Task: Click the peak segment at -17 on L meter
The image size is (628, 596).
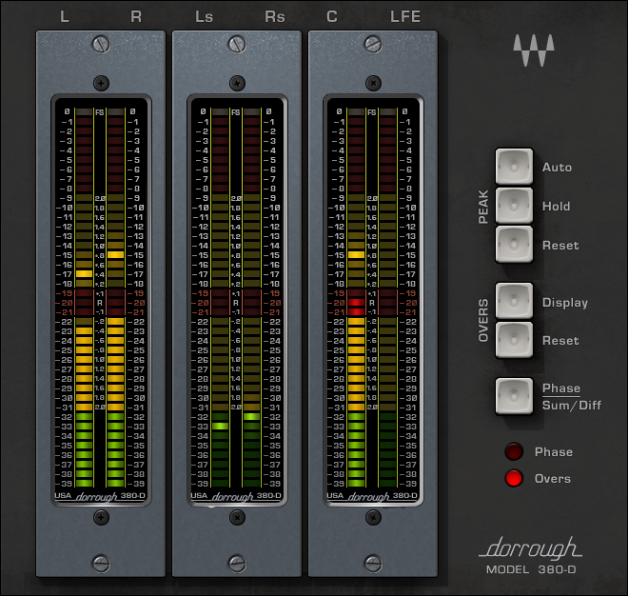Action: [84, 274]
